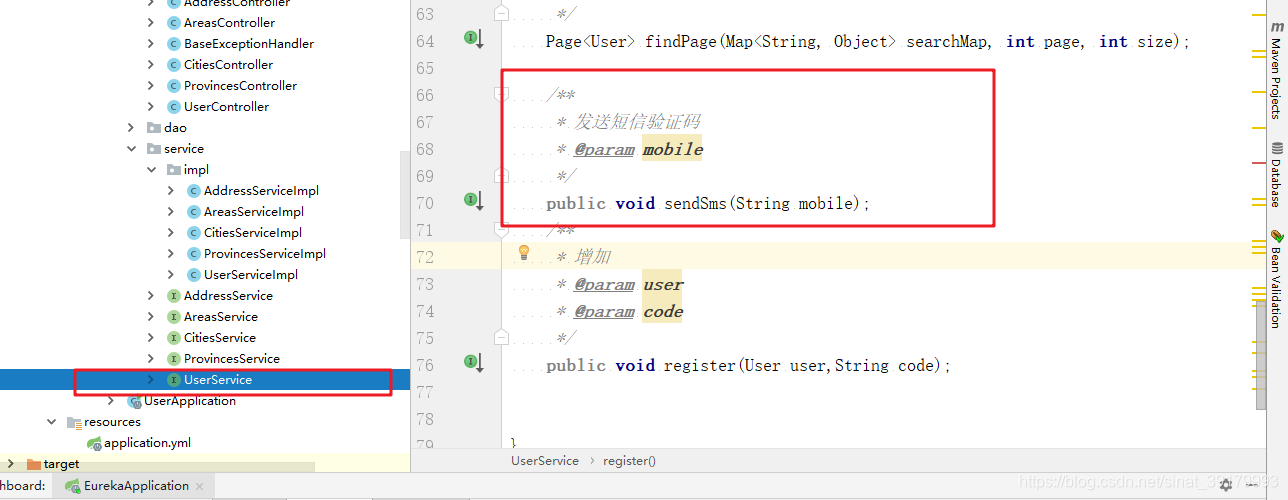Toggle fold marker at comment end line 63
Image resolution: width=1288 pixels, height=500 pixels.
pyautogui.click(x=501, y=13)
